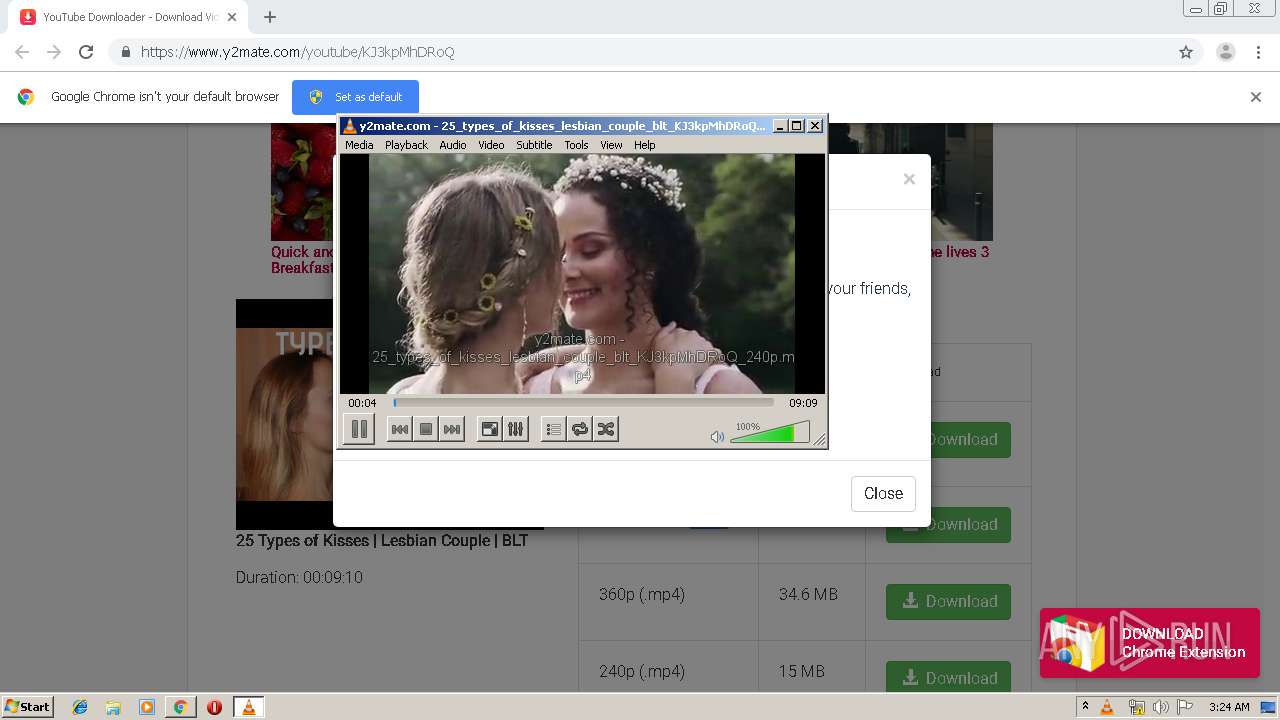Skip to previous media in VLC
Screen dimensions: 1280x720
pos(399,429)
